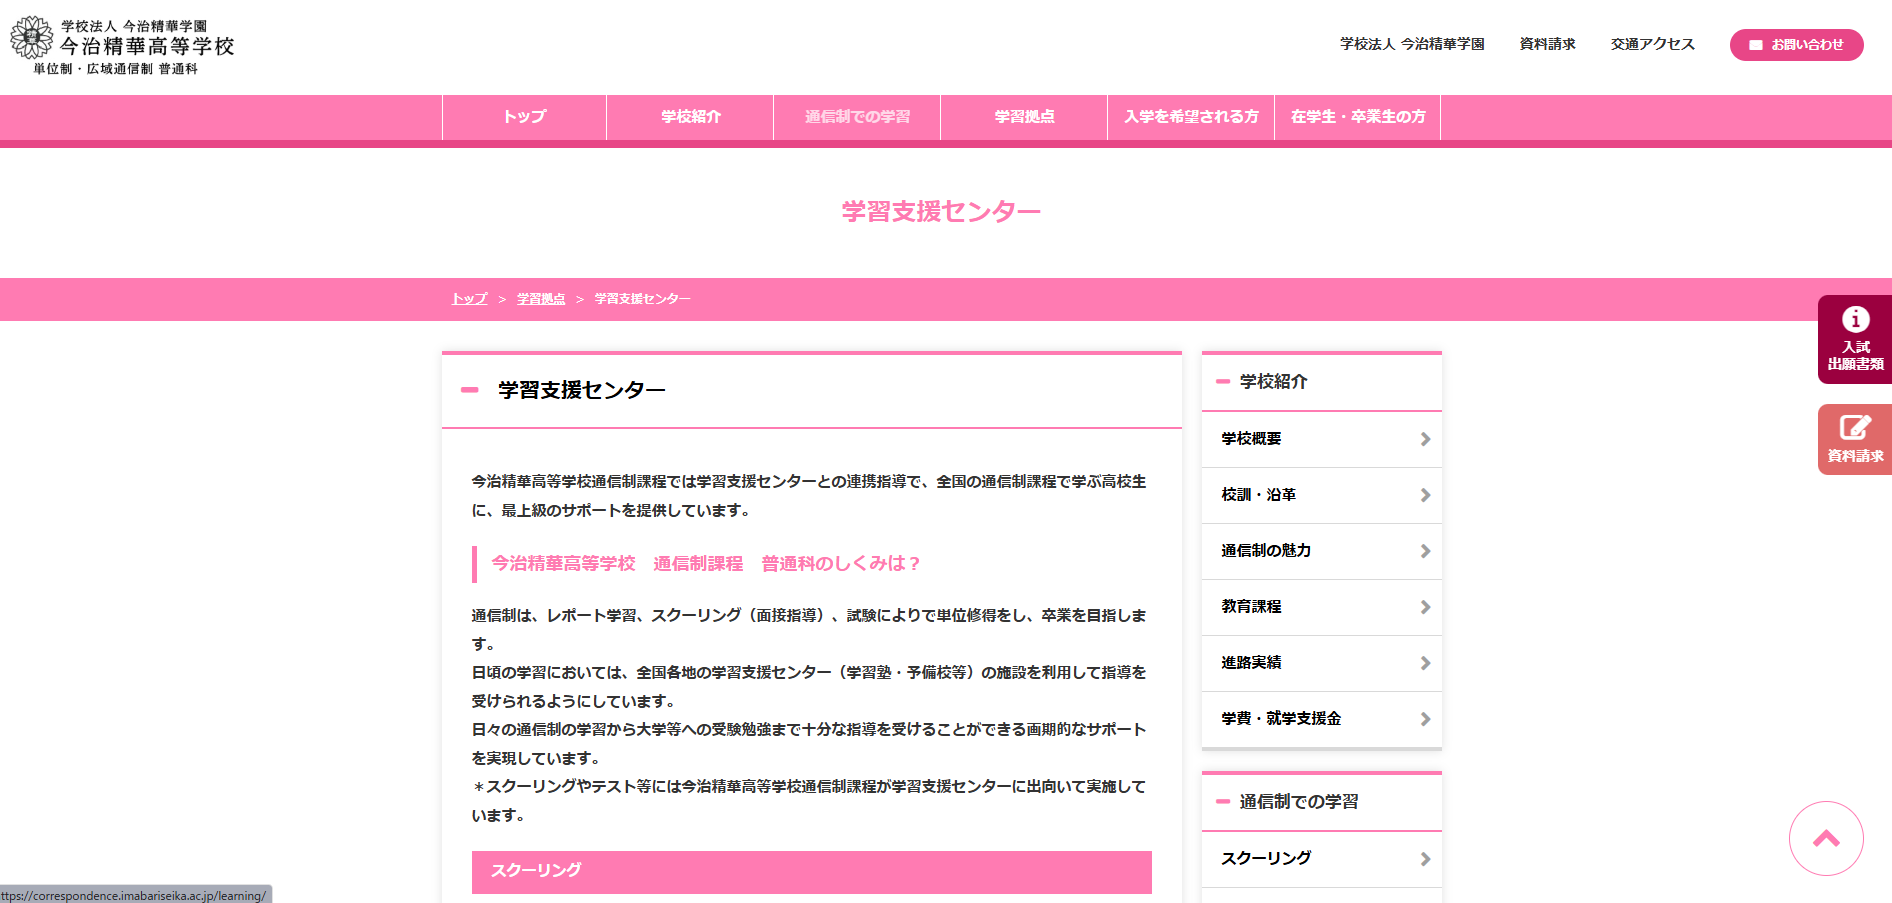The height and width of the screenshot is (903, 1892).
Task: Click the 交通アクセス header link
Action: [1652, 44]
